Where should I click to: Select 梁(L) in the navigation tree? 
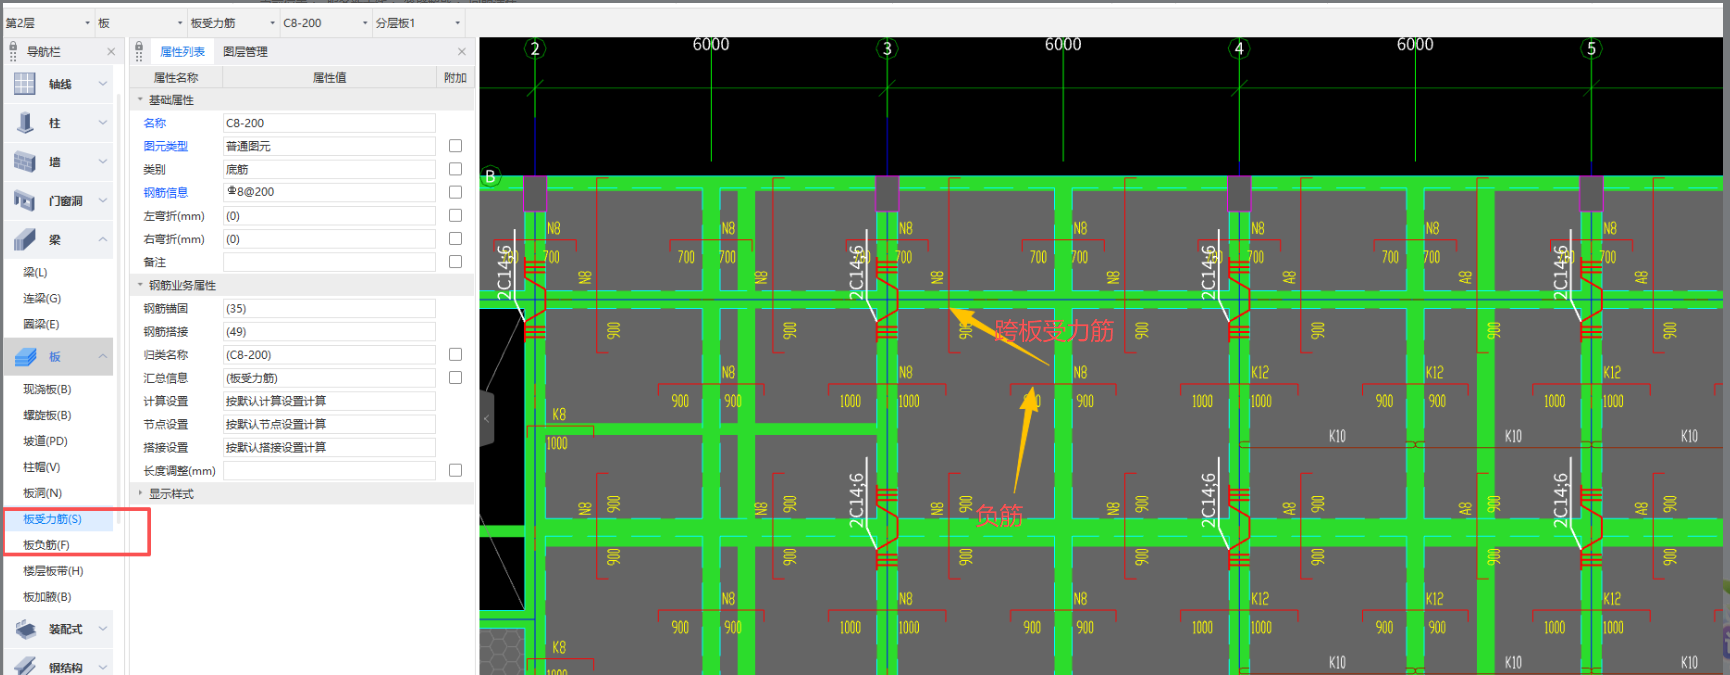click(35, 272)
